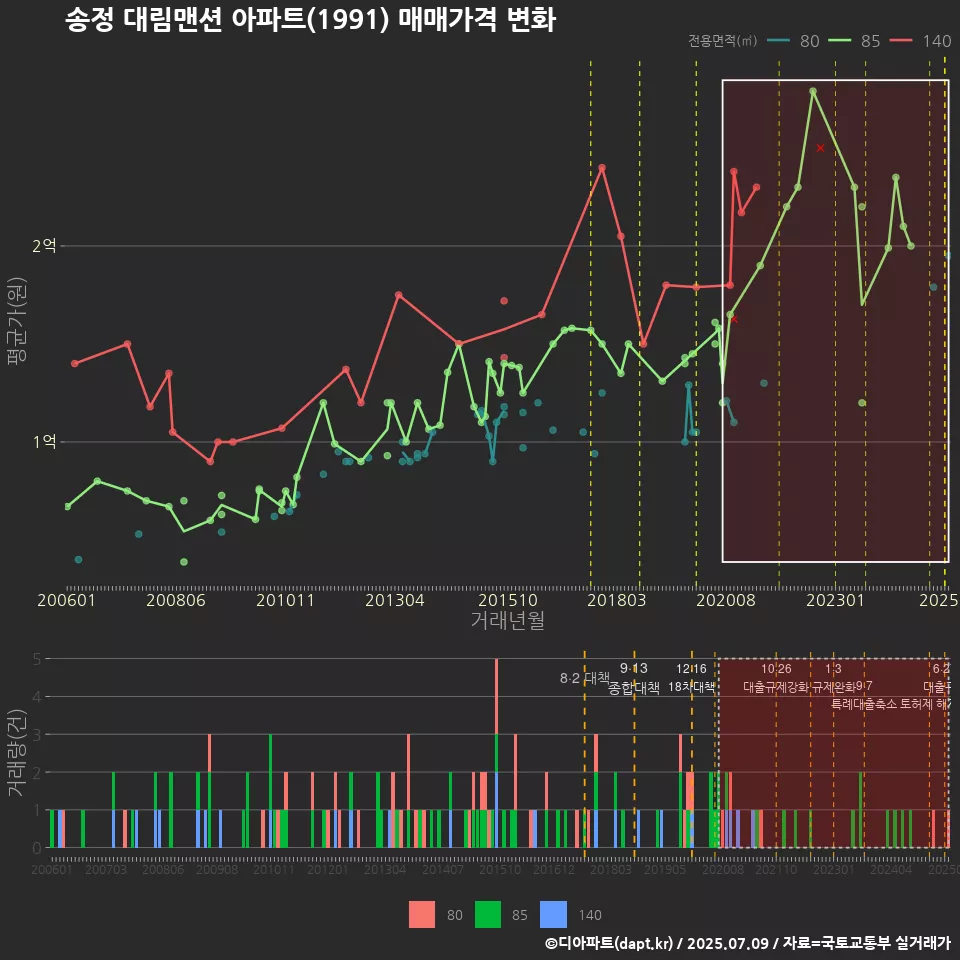Click the red 140 line sample in top legend
Image resolution: width=960 pixels, height=960 pixels.
coord(901,41)
